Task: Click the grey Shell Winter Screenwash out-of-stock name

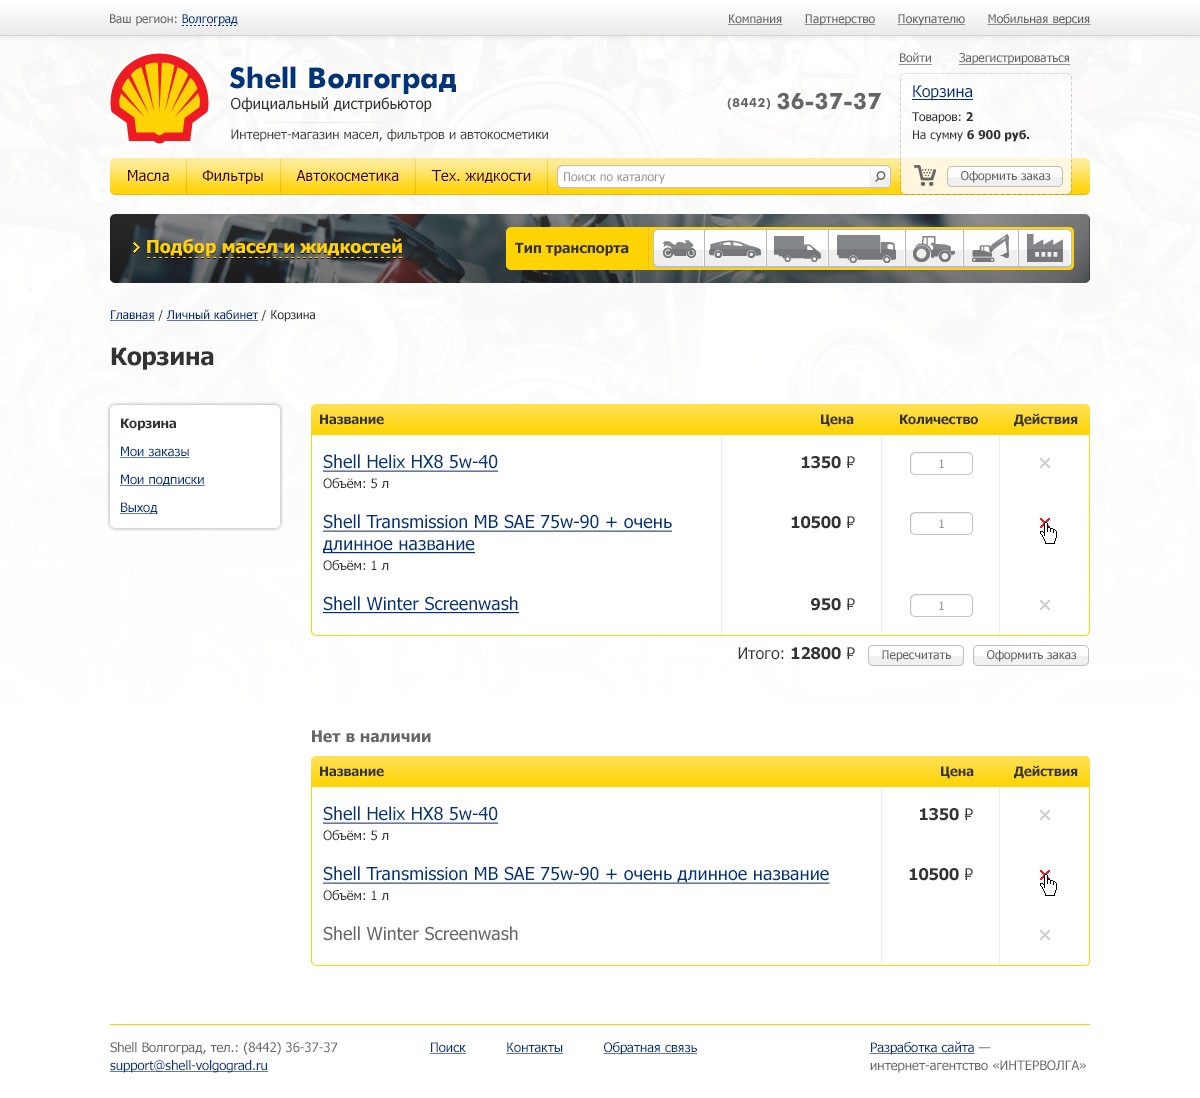Action: point(421,934)
